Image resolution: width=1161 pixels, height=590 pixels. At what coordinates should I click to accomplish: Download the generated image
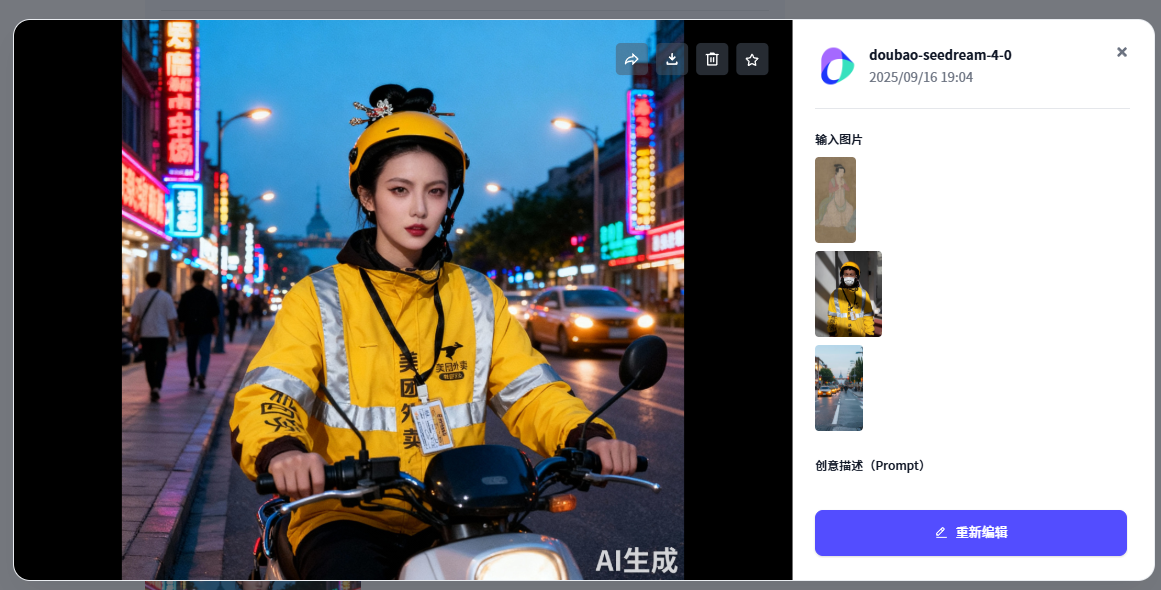coord(672,59)
